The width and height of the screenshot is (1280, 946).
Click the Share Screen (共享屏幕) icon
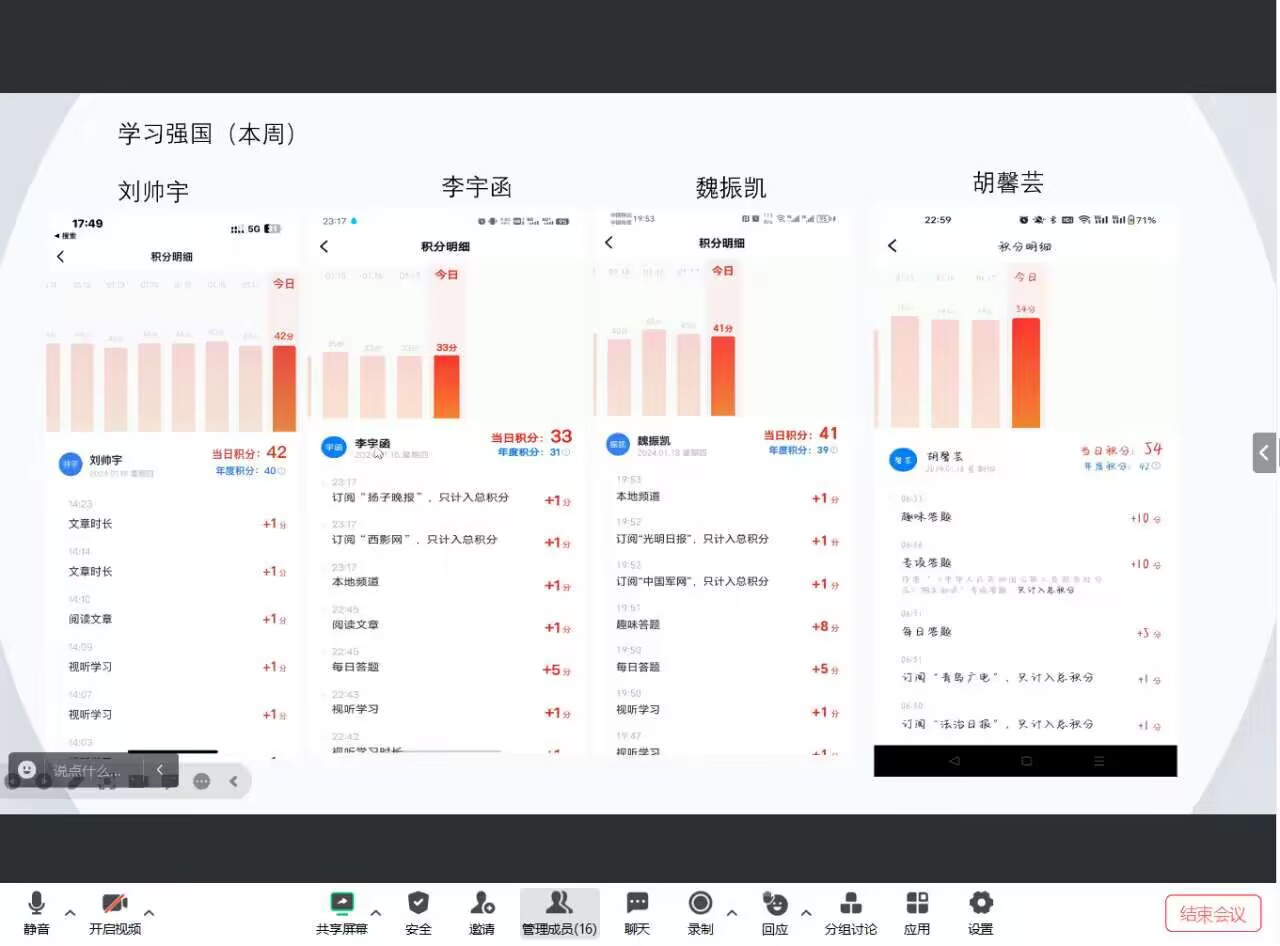point(342,904)
